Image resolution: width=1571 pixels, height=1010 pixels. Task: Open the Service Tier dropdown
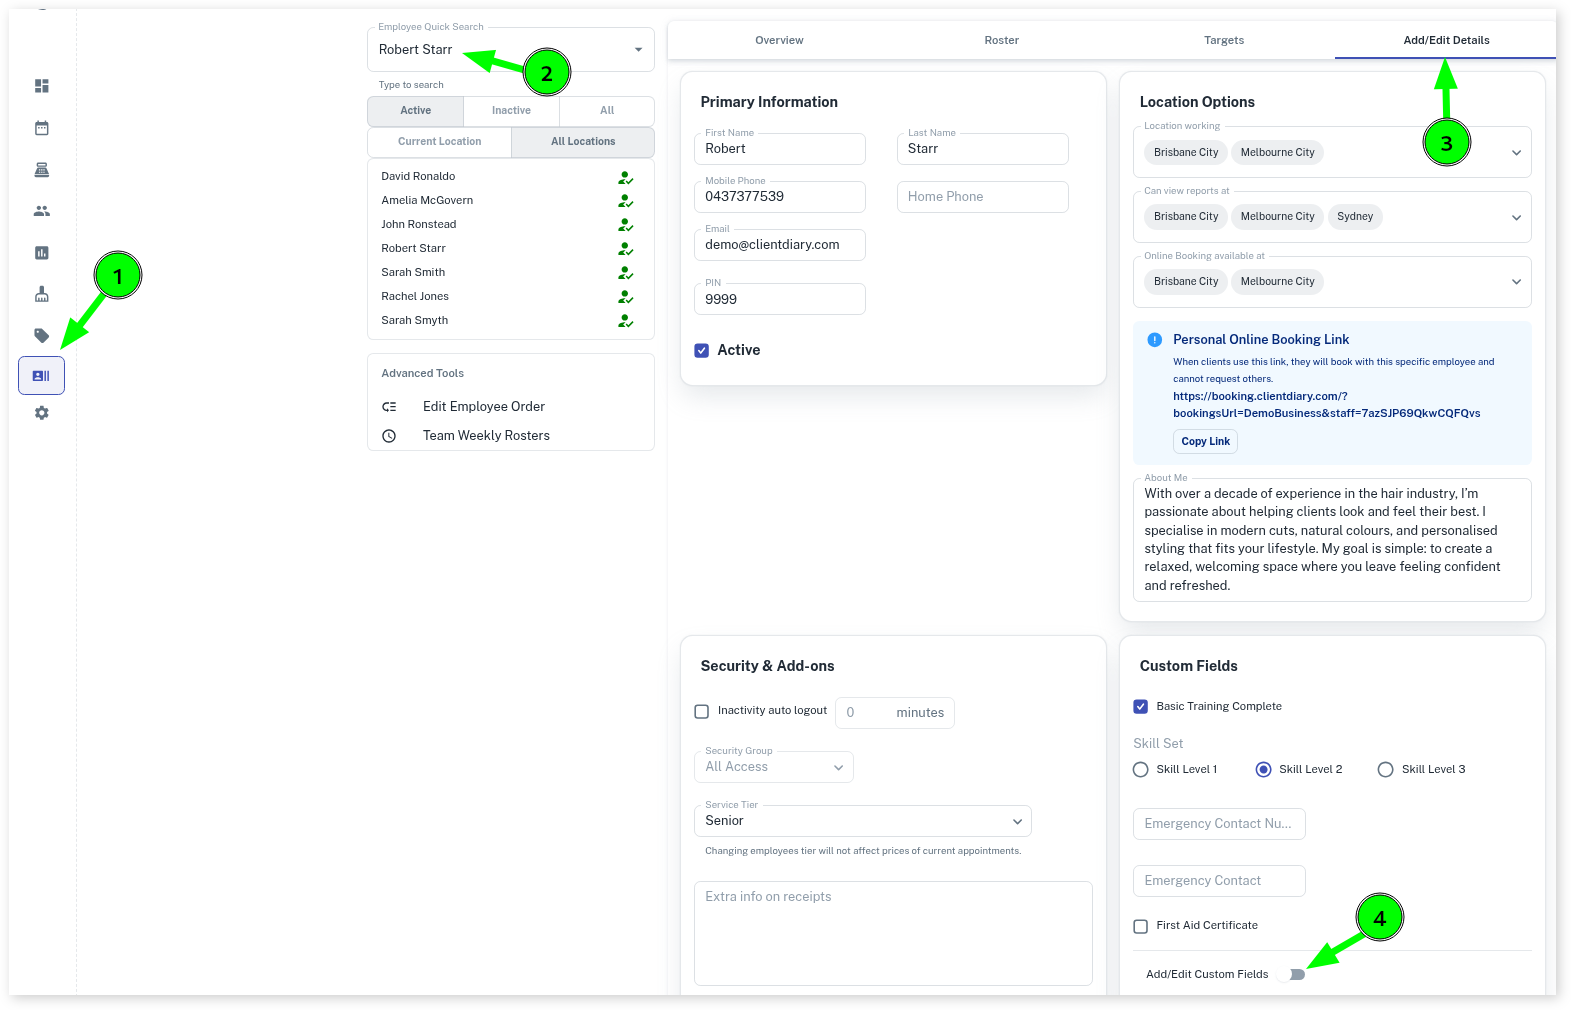[x=862, y=821]
